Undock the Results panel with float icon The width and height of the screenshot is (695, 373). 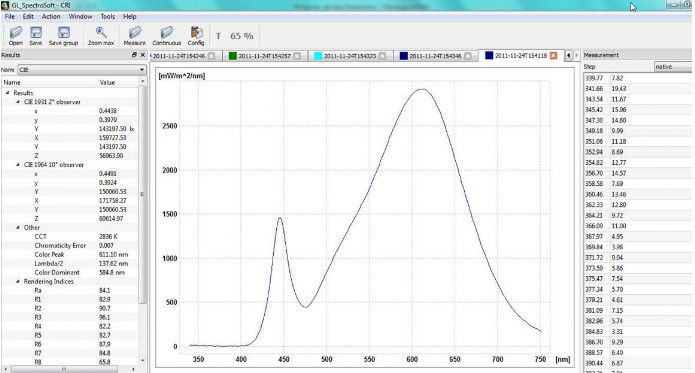pos(134,55)
